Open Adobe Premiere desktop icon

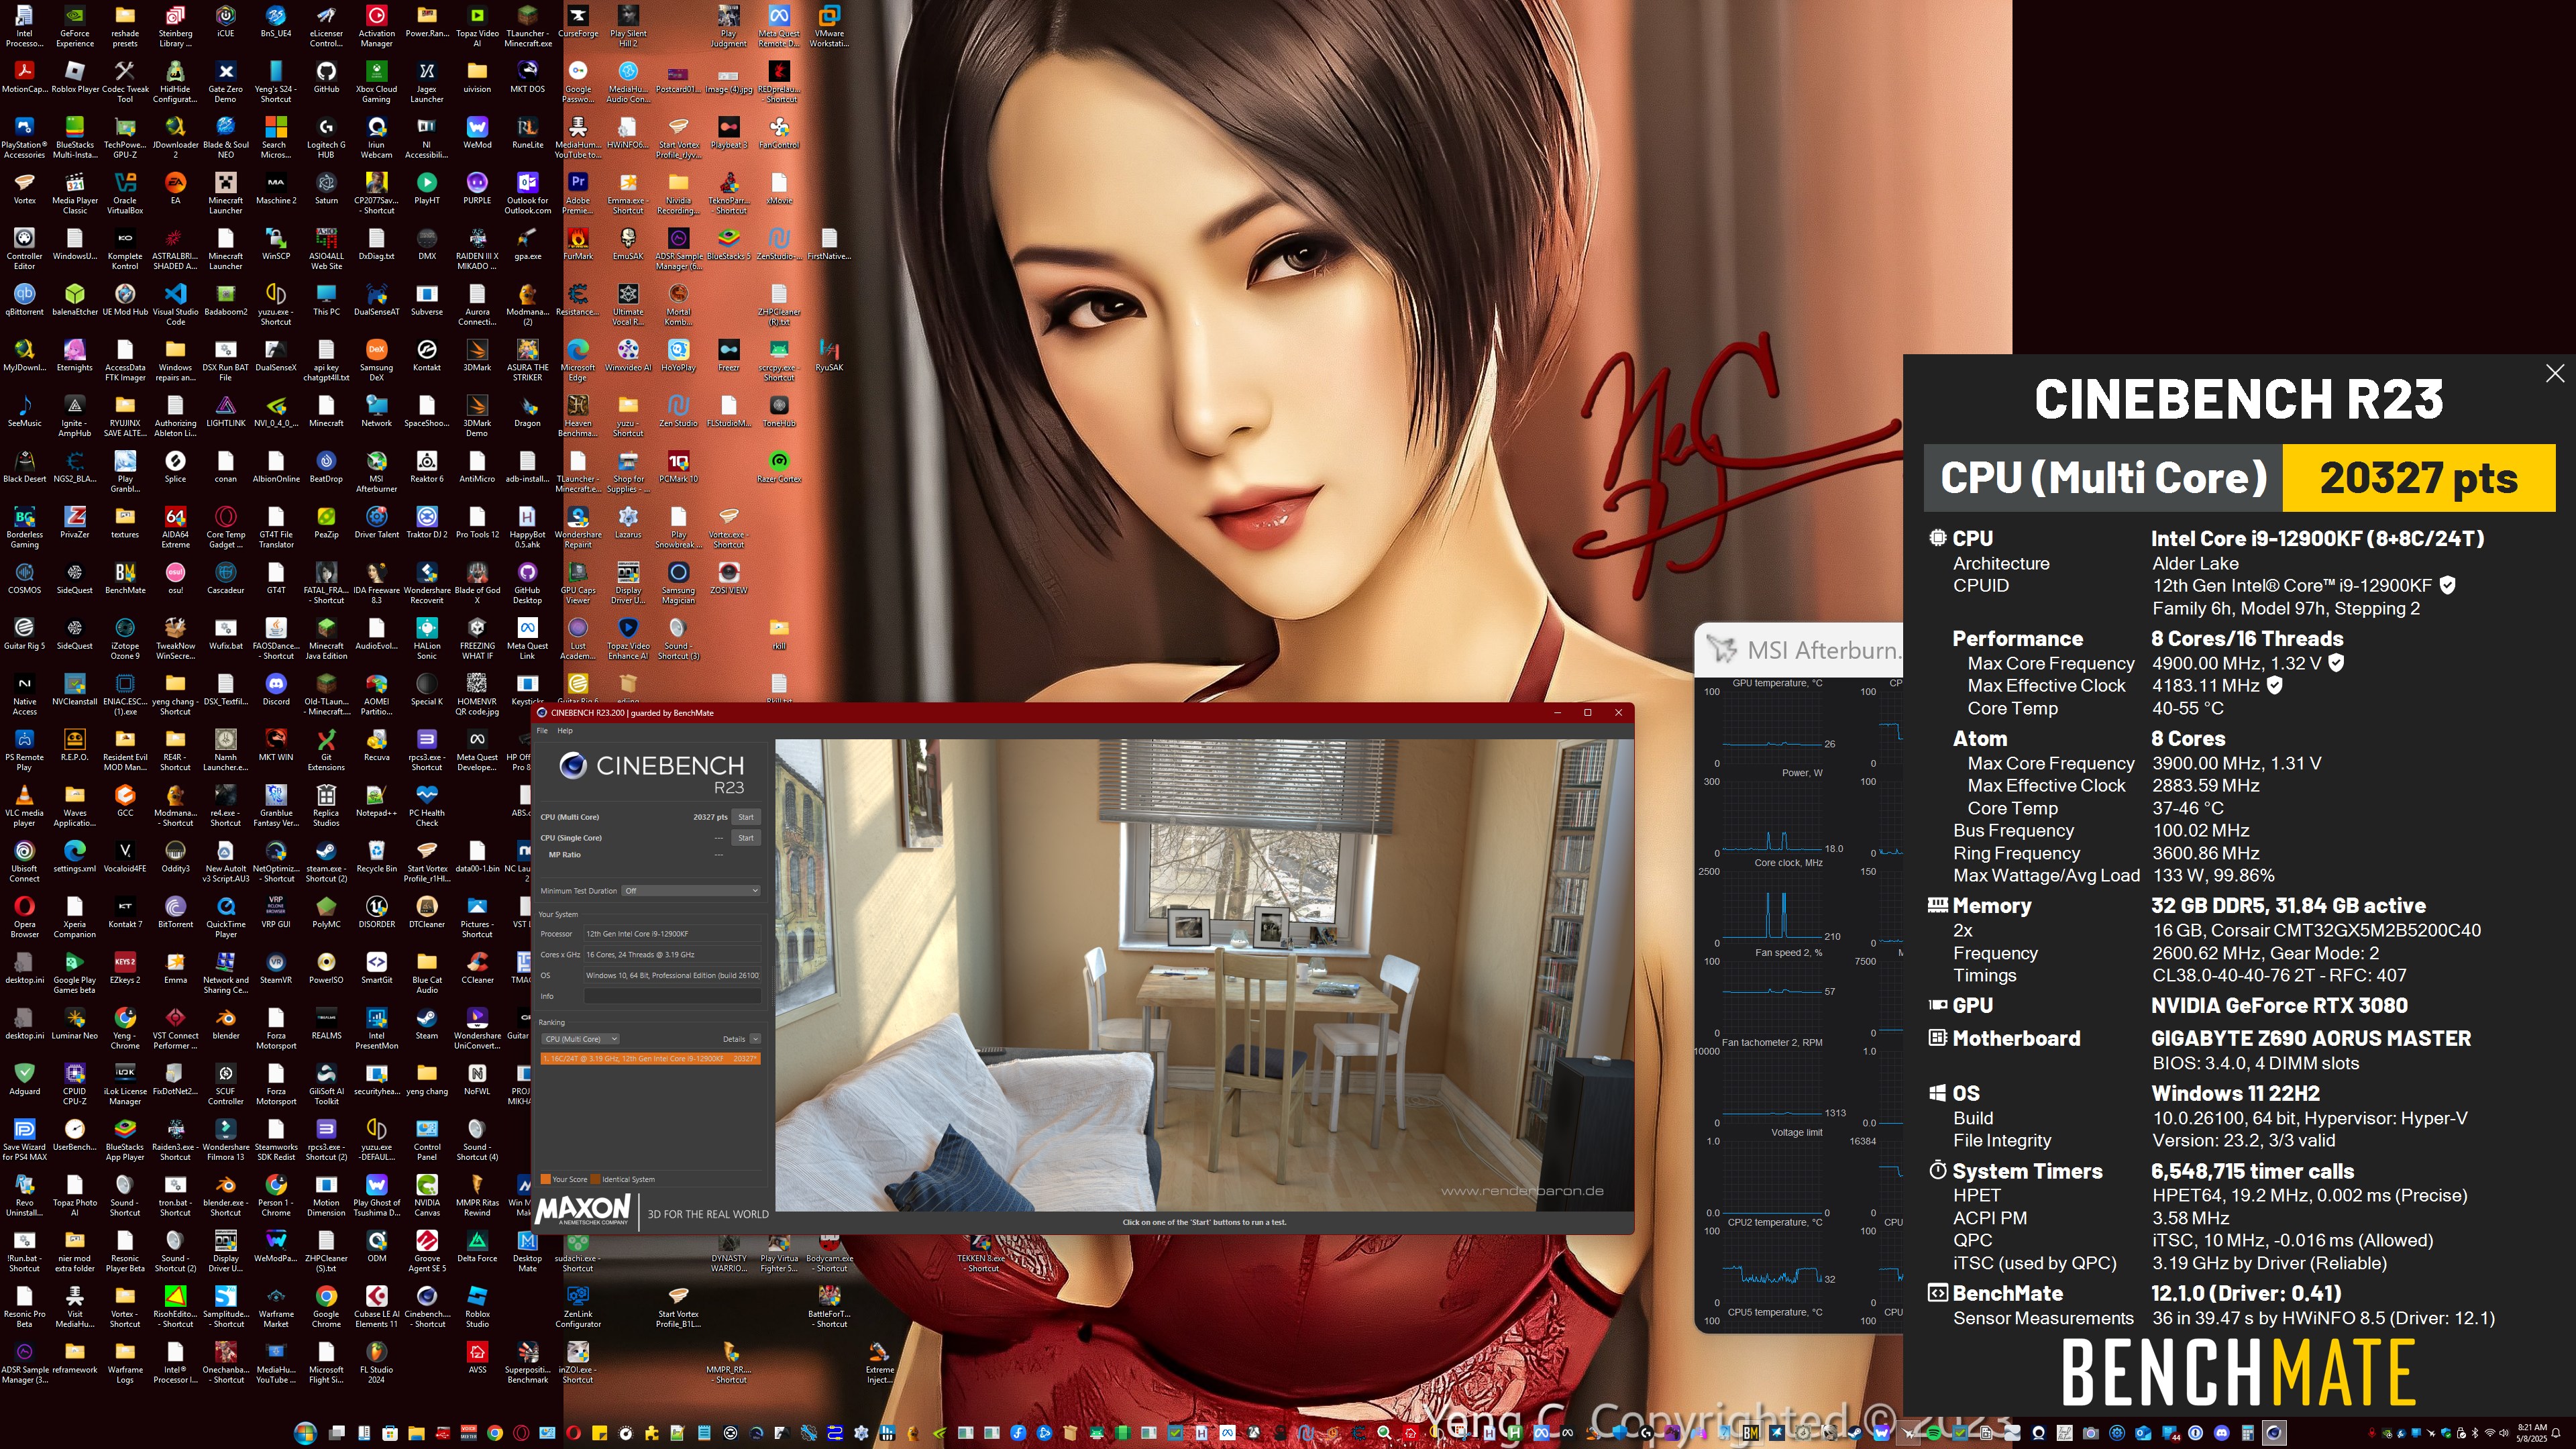(x=578, y=193)
